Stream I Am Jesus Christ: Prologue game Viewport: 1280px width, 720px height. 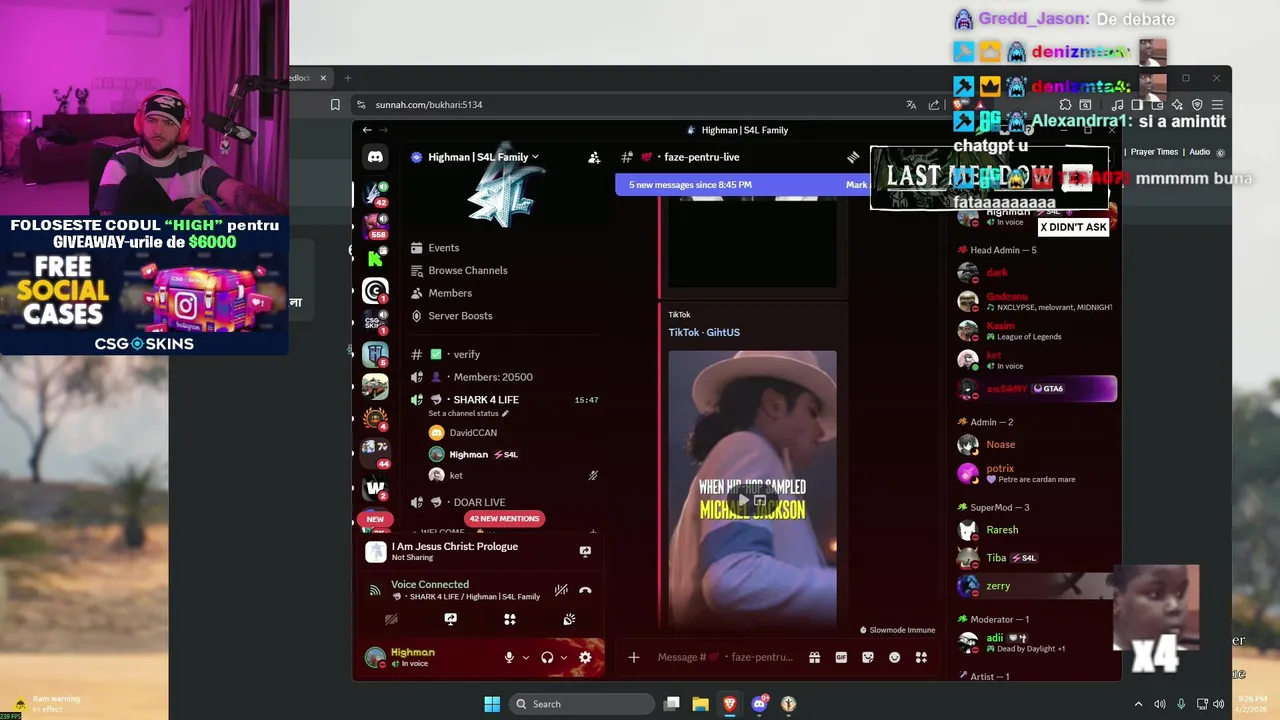[x=585, y=551]
